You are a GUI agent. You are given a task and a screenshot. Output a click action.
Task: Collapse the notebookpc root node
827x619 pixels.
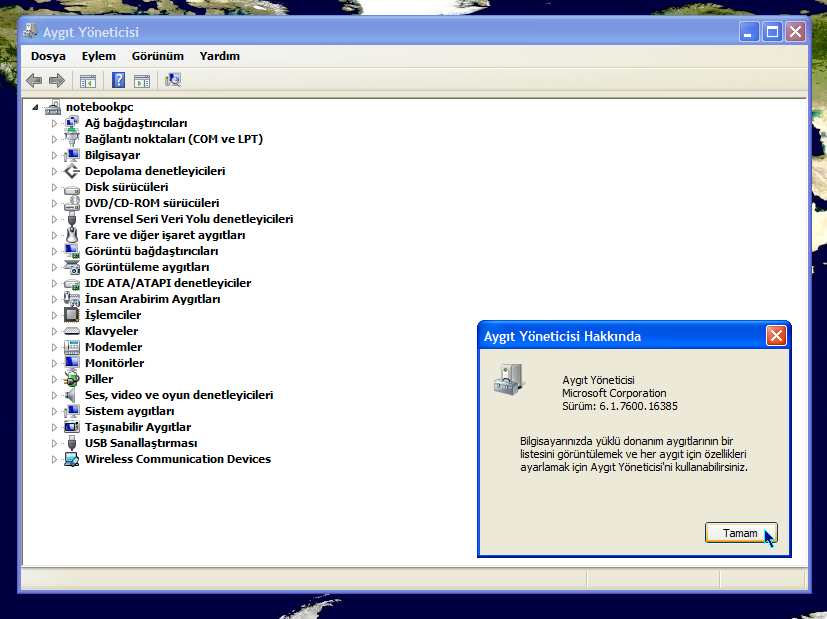pos(35,108)
